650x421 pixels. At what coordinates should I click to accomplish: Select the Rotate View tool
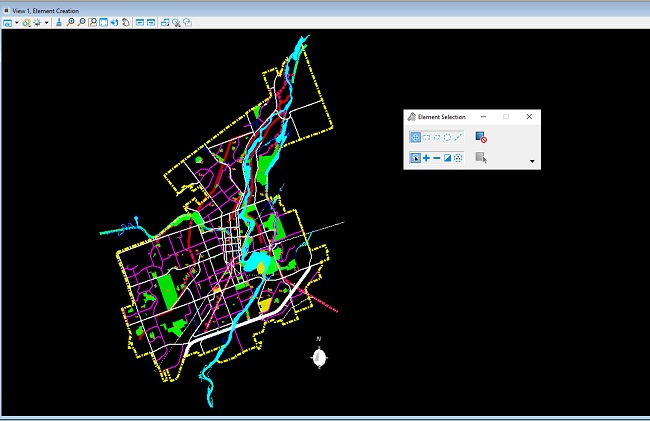pyautogui.click(x=115, y=22)
